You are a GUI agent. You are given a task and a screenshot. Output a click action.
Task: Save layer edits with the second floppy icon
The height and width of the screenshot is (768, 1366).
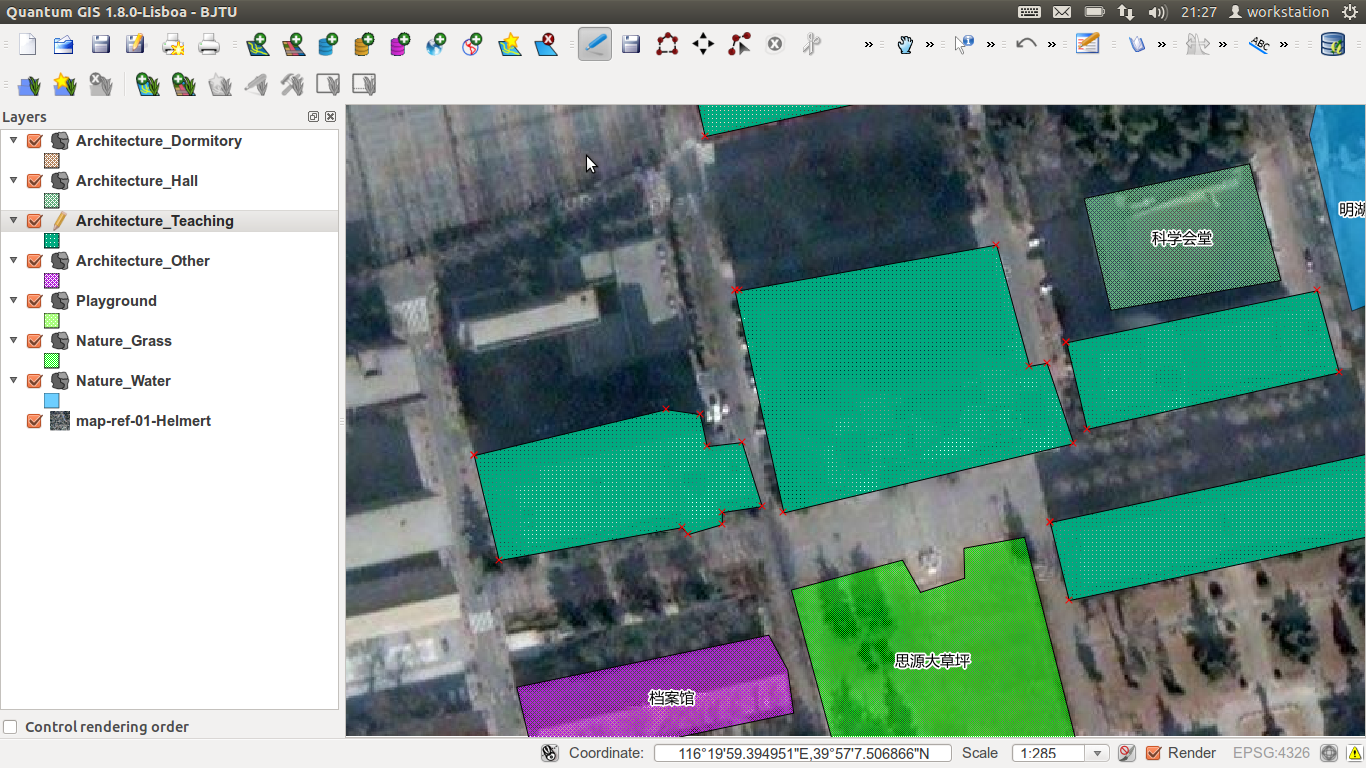631,44
